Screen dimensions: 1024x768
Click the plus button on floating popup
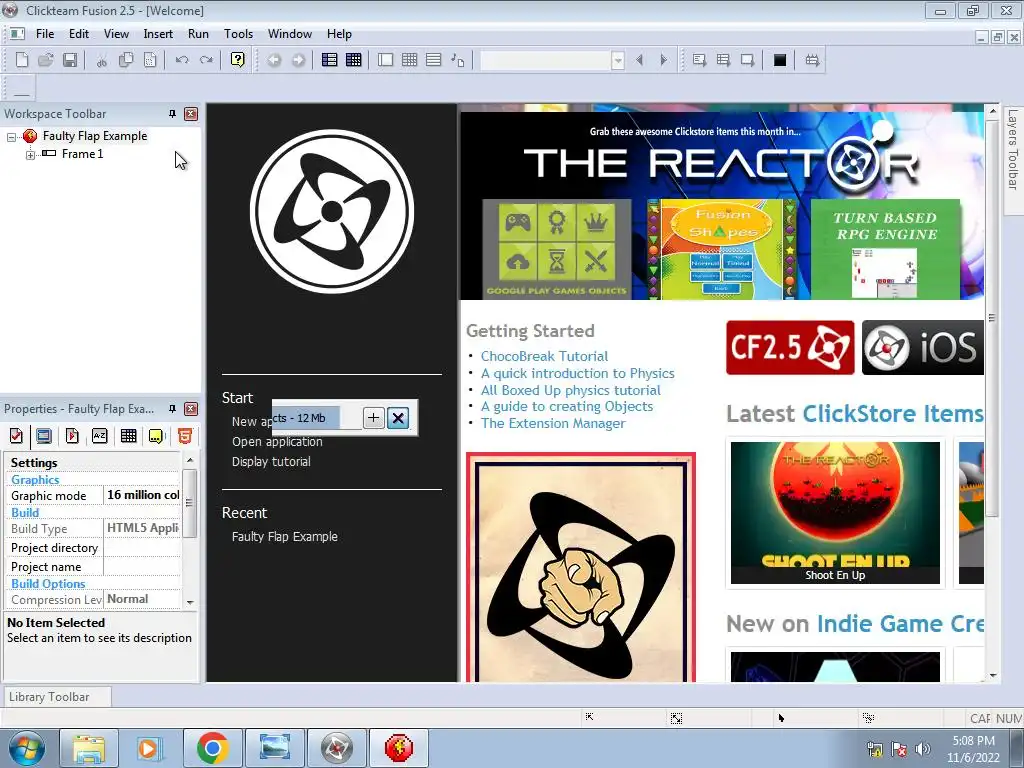click(373, 417)
